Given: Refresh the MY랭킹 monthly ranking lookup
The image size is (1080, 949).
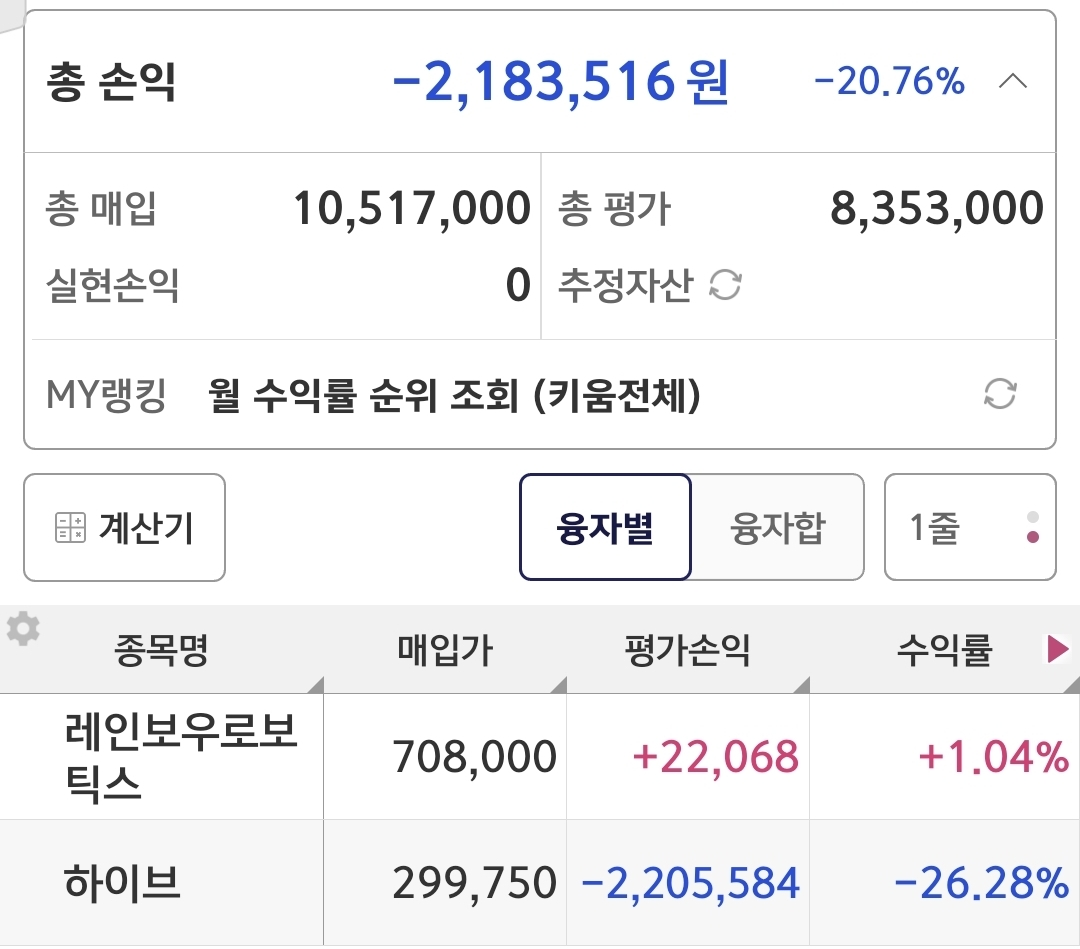Looking at the screenshot, I should [x=1000, y=394].
